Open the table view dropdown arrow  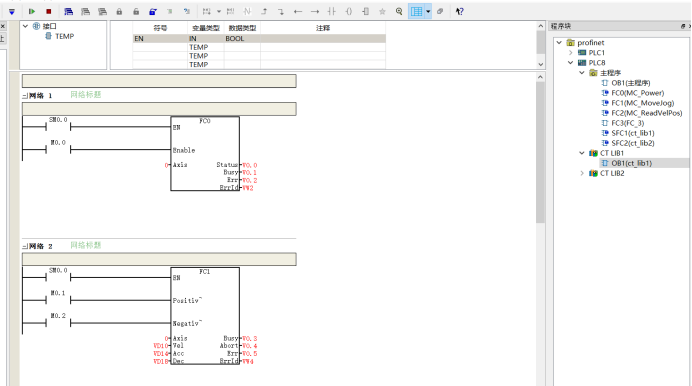tap(428, 11)
